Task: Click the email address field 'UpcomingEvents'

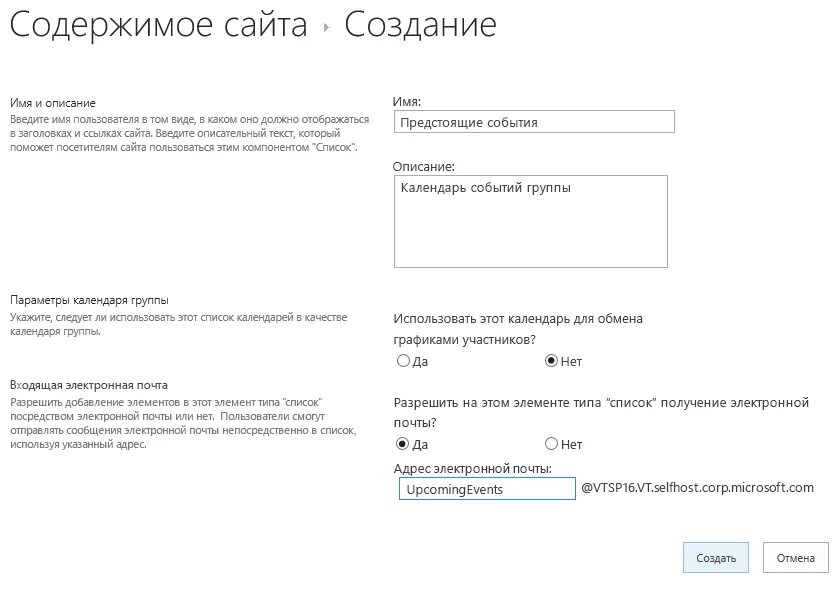Action: pyautogui.click(x=487, y=489)
